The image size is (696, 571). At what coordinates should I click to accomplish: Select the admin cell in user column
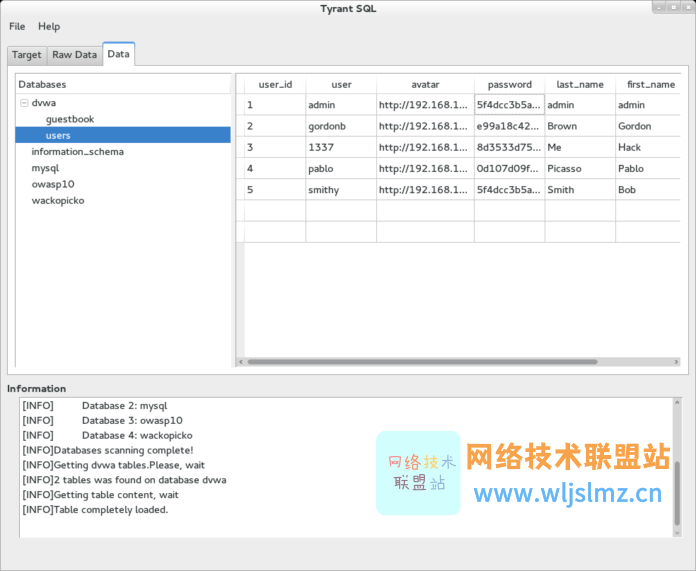[341, 105]
